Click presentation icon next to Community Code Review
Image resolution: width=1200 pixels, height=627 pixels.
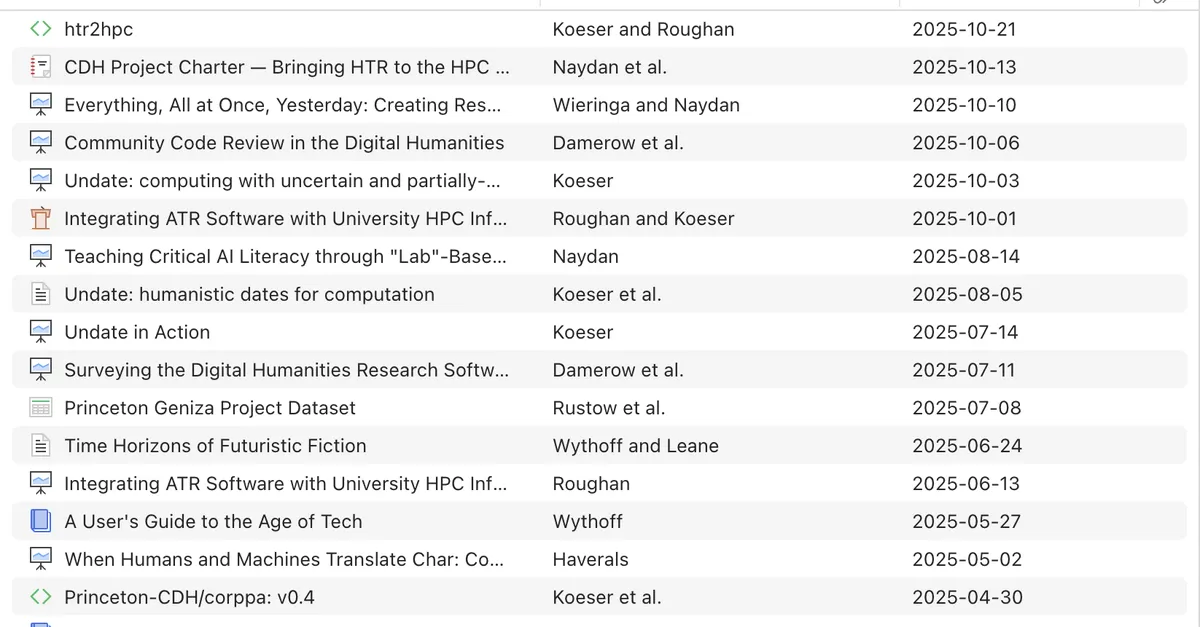(40, 143)
